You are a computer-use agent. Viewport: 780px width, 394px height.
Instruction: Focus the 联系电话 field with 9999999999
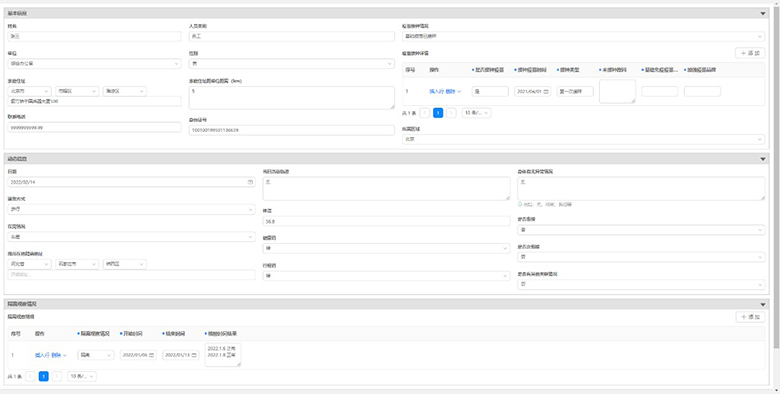95,127
